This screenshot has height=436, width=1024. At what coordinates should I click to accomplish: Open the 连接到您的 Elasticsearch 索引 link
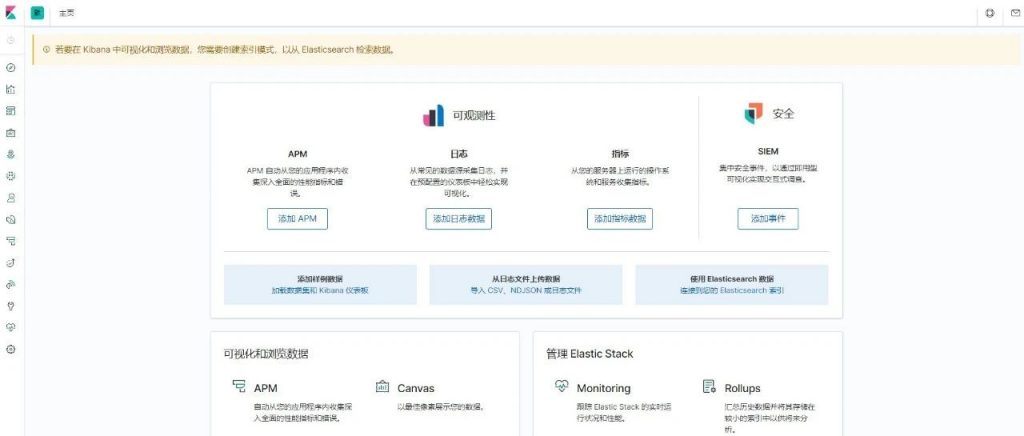[731, 290]
